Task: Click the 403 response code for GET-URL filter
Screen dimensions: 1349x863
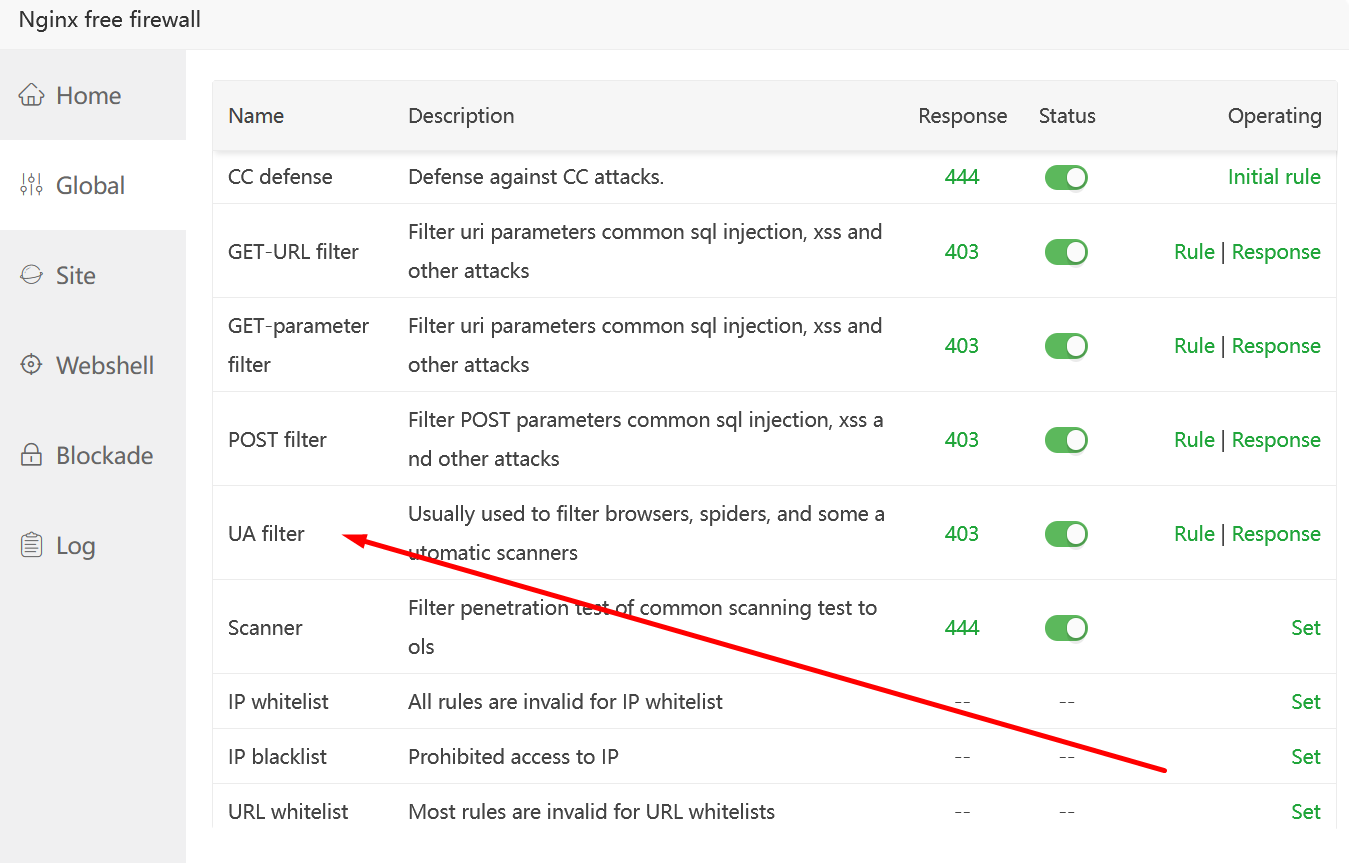Action: (x=962, y=252)
